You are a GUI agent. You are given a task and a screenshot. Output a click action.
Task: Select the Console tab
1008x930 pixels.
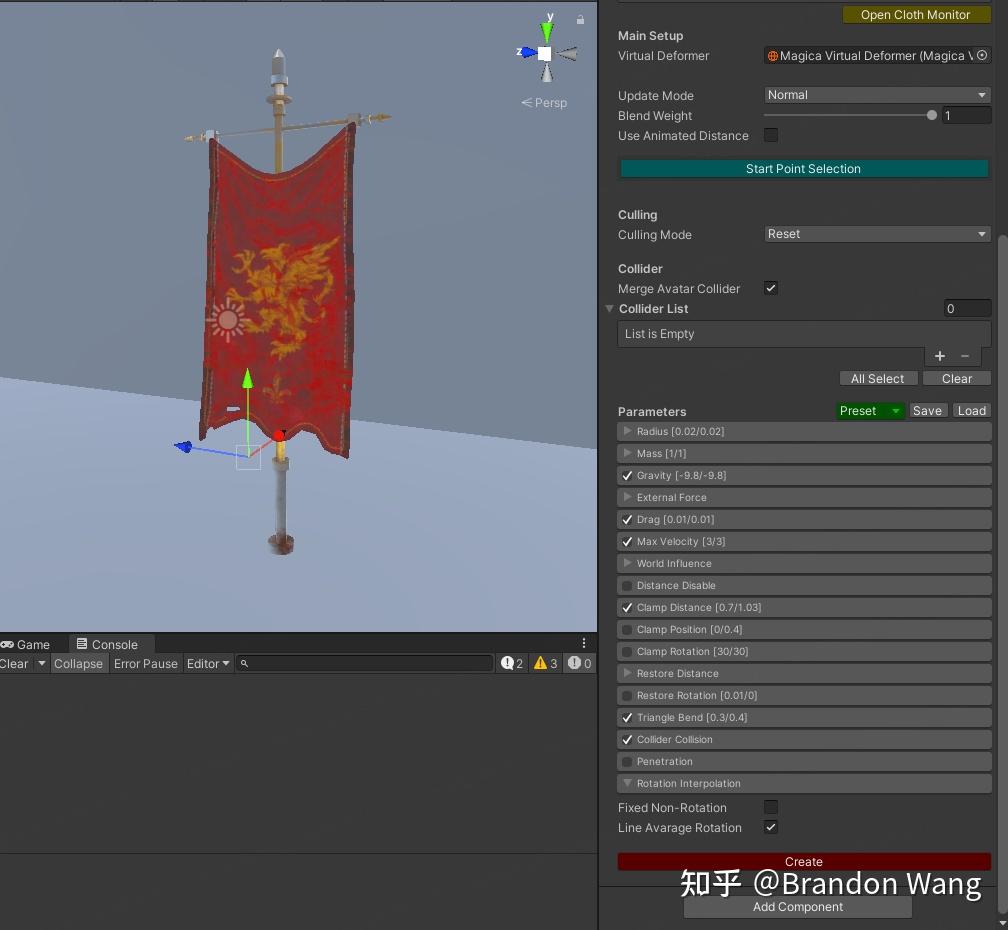click(107, 644)
